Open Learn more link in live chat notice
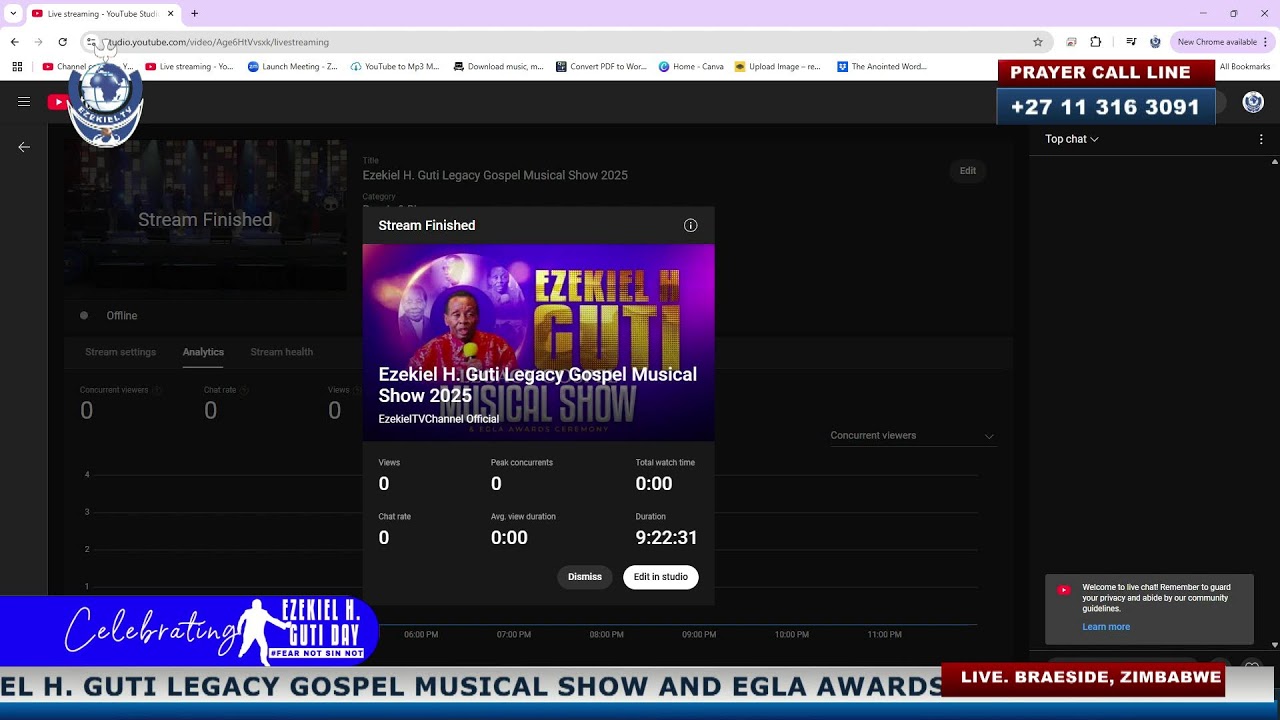 pos(1106,627)
